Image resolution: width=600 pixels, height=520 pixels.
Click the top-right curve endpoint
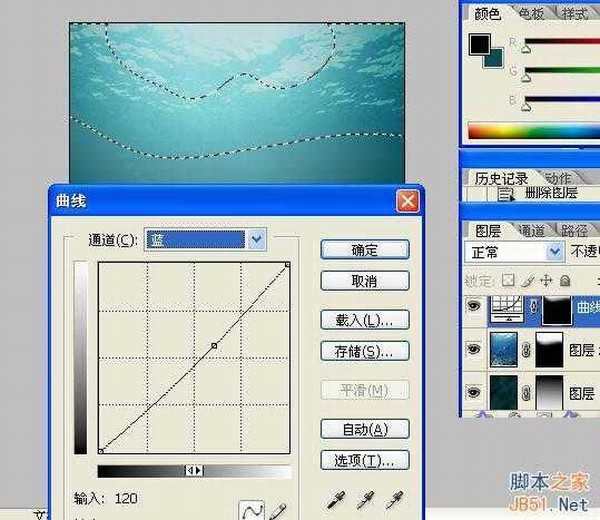[x=287, y=264]
